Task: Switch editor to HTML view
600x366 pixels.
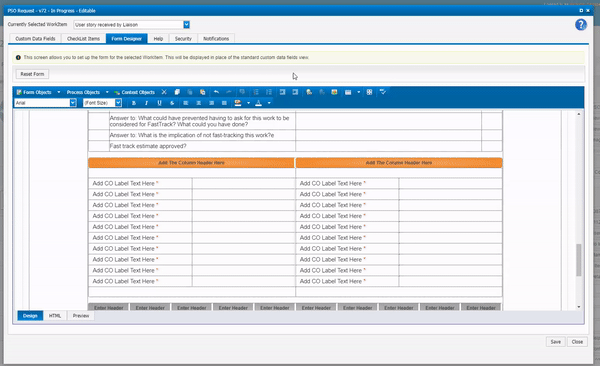Action: 55,316
